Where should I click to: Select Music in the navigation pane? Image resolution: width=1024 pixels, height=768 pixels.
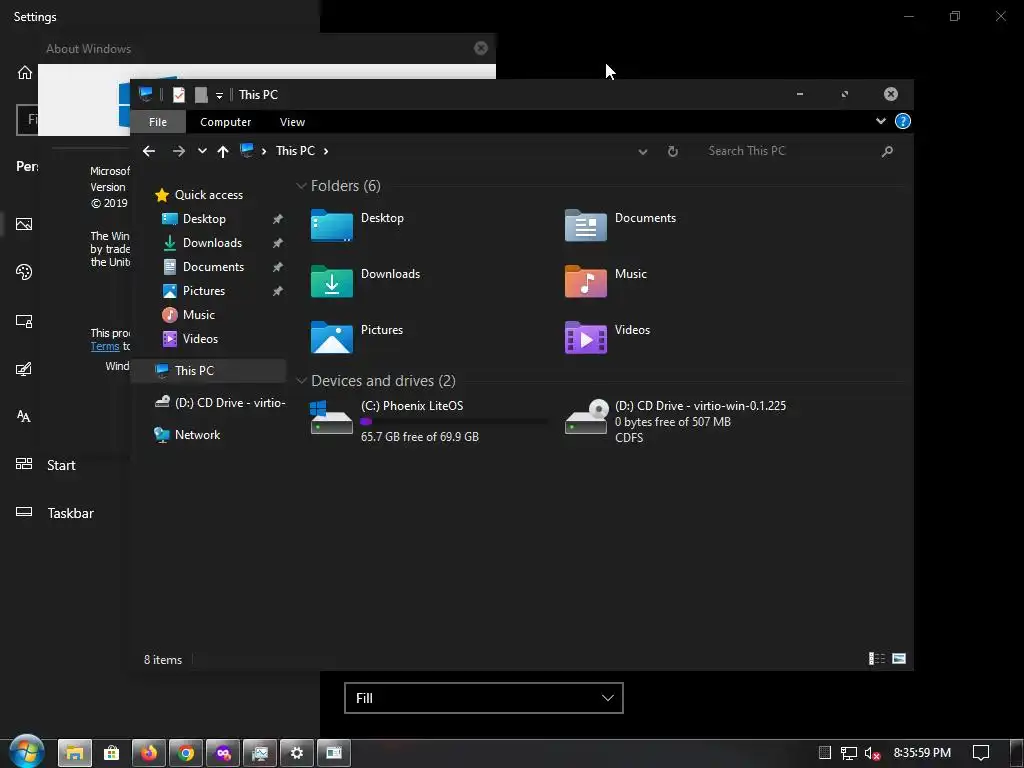188,315
